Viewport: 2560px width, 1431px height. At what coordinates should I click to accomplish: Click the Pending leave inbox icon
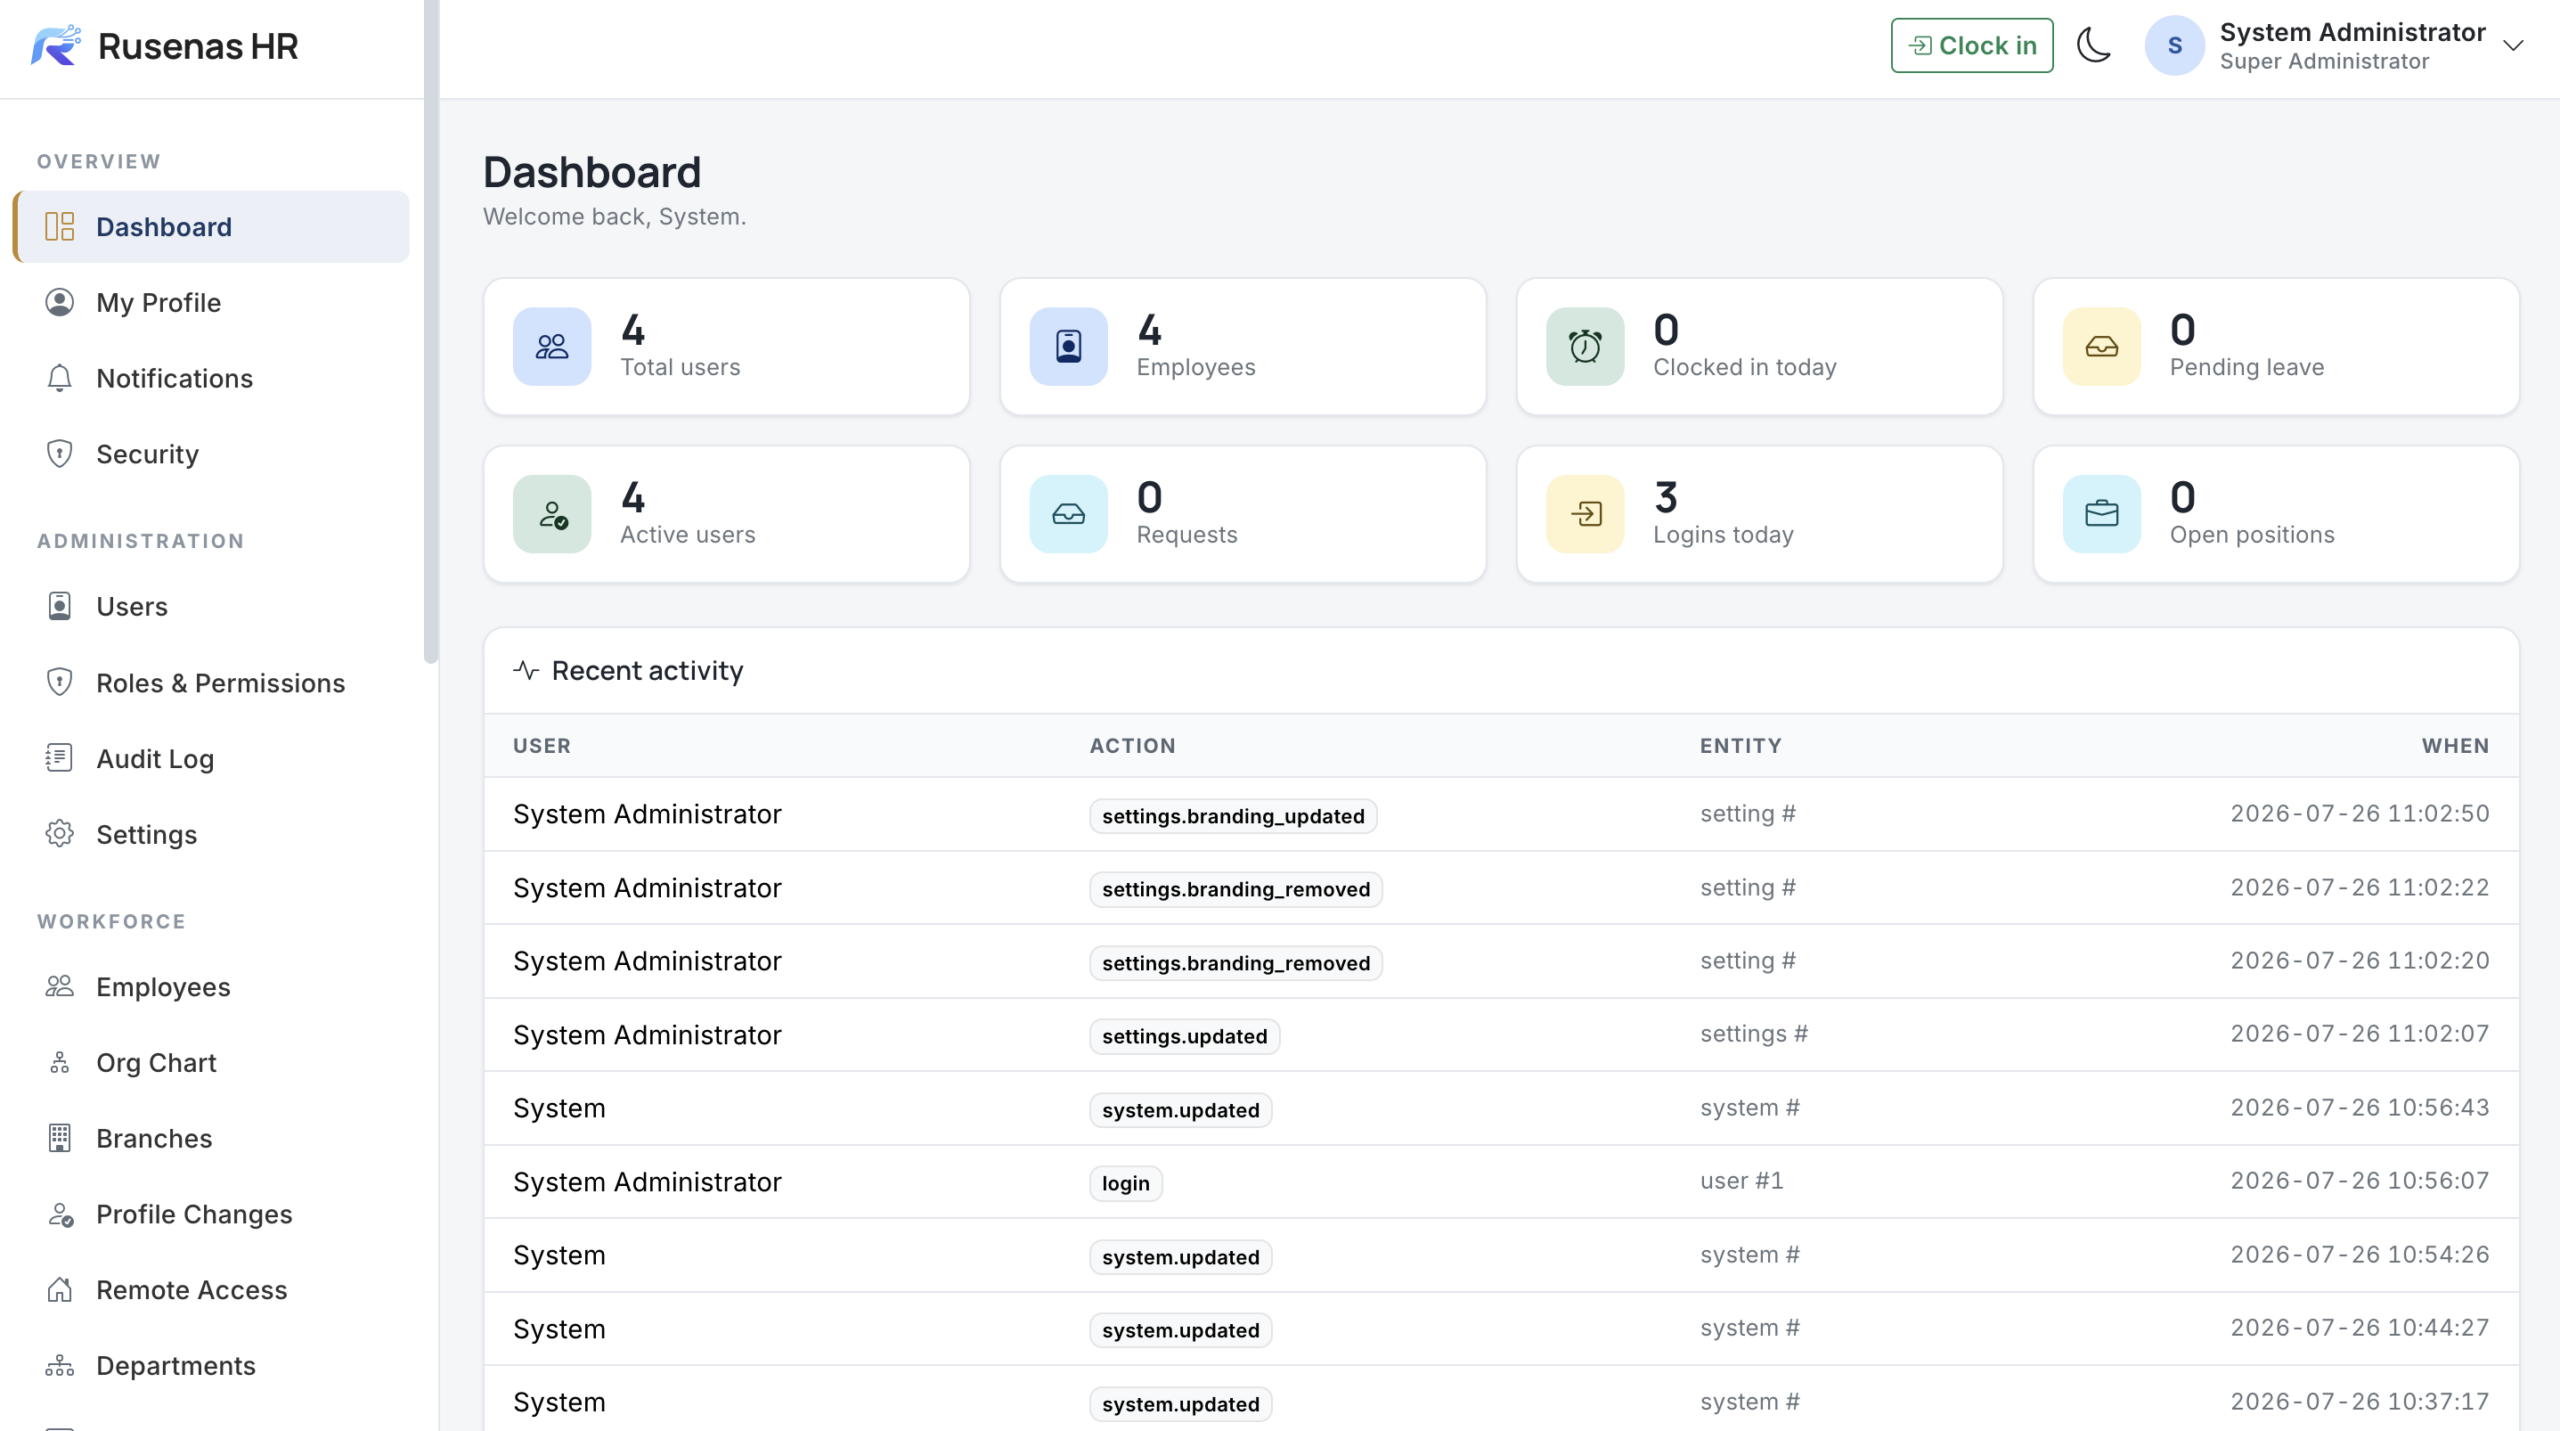2102,347
